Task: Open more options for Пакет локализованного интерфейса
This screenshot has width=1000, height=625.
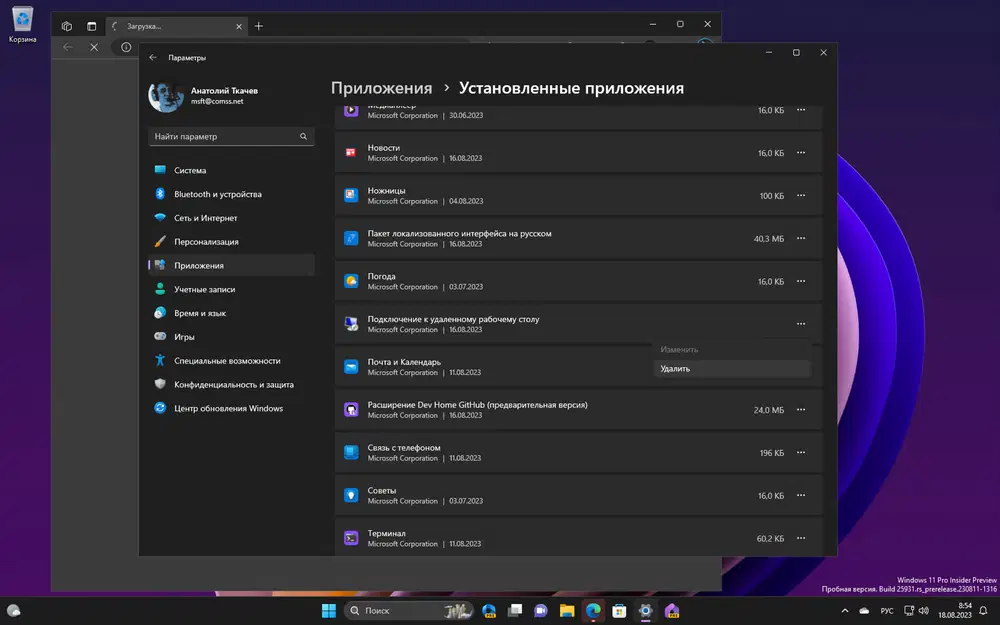Action: click(x=800, y=239)
